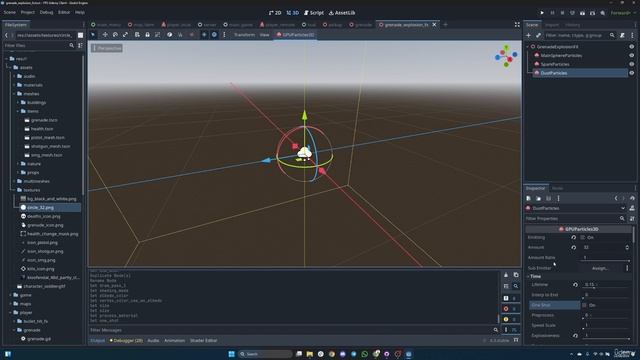The image size is (640, 360).
Task: Toggle visibility of SparkParticles node
Action: tap(631, 64)
